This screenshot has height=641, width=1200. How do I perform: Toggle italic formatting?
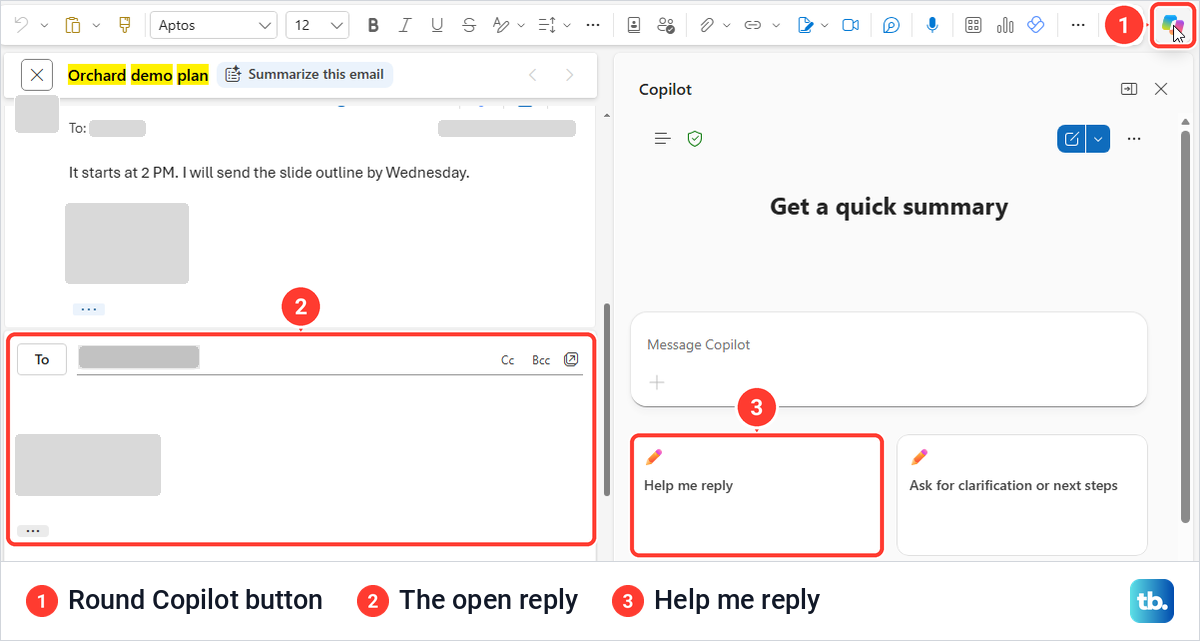pyautogui.click(x=405, y=25)
